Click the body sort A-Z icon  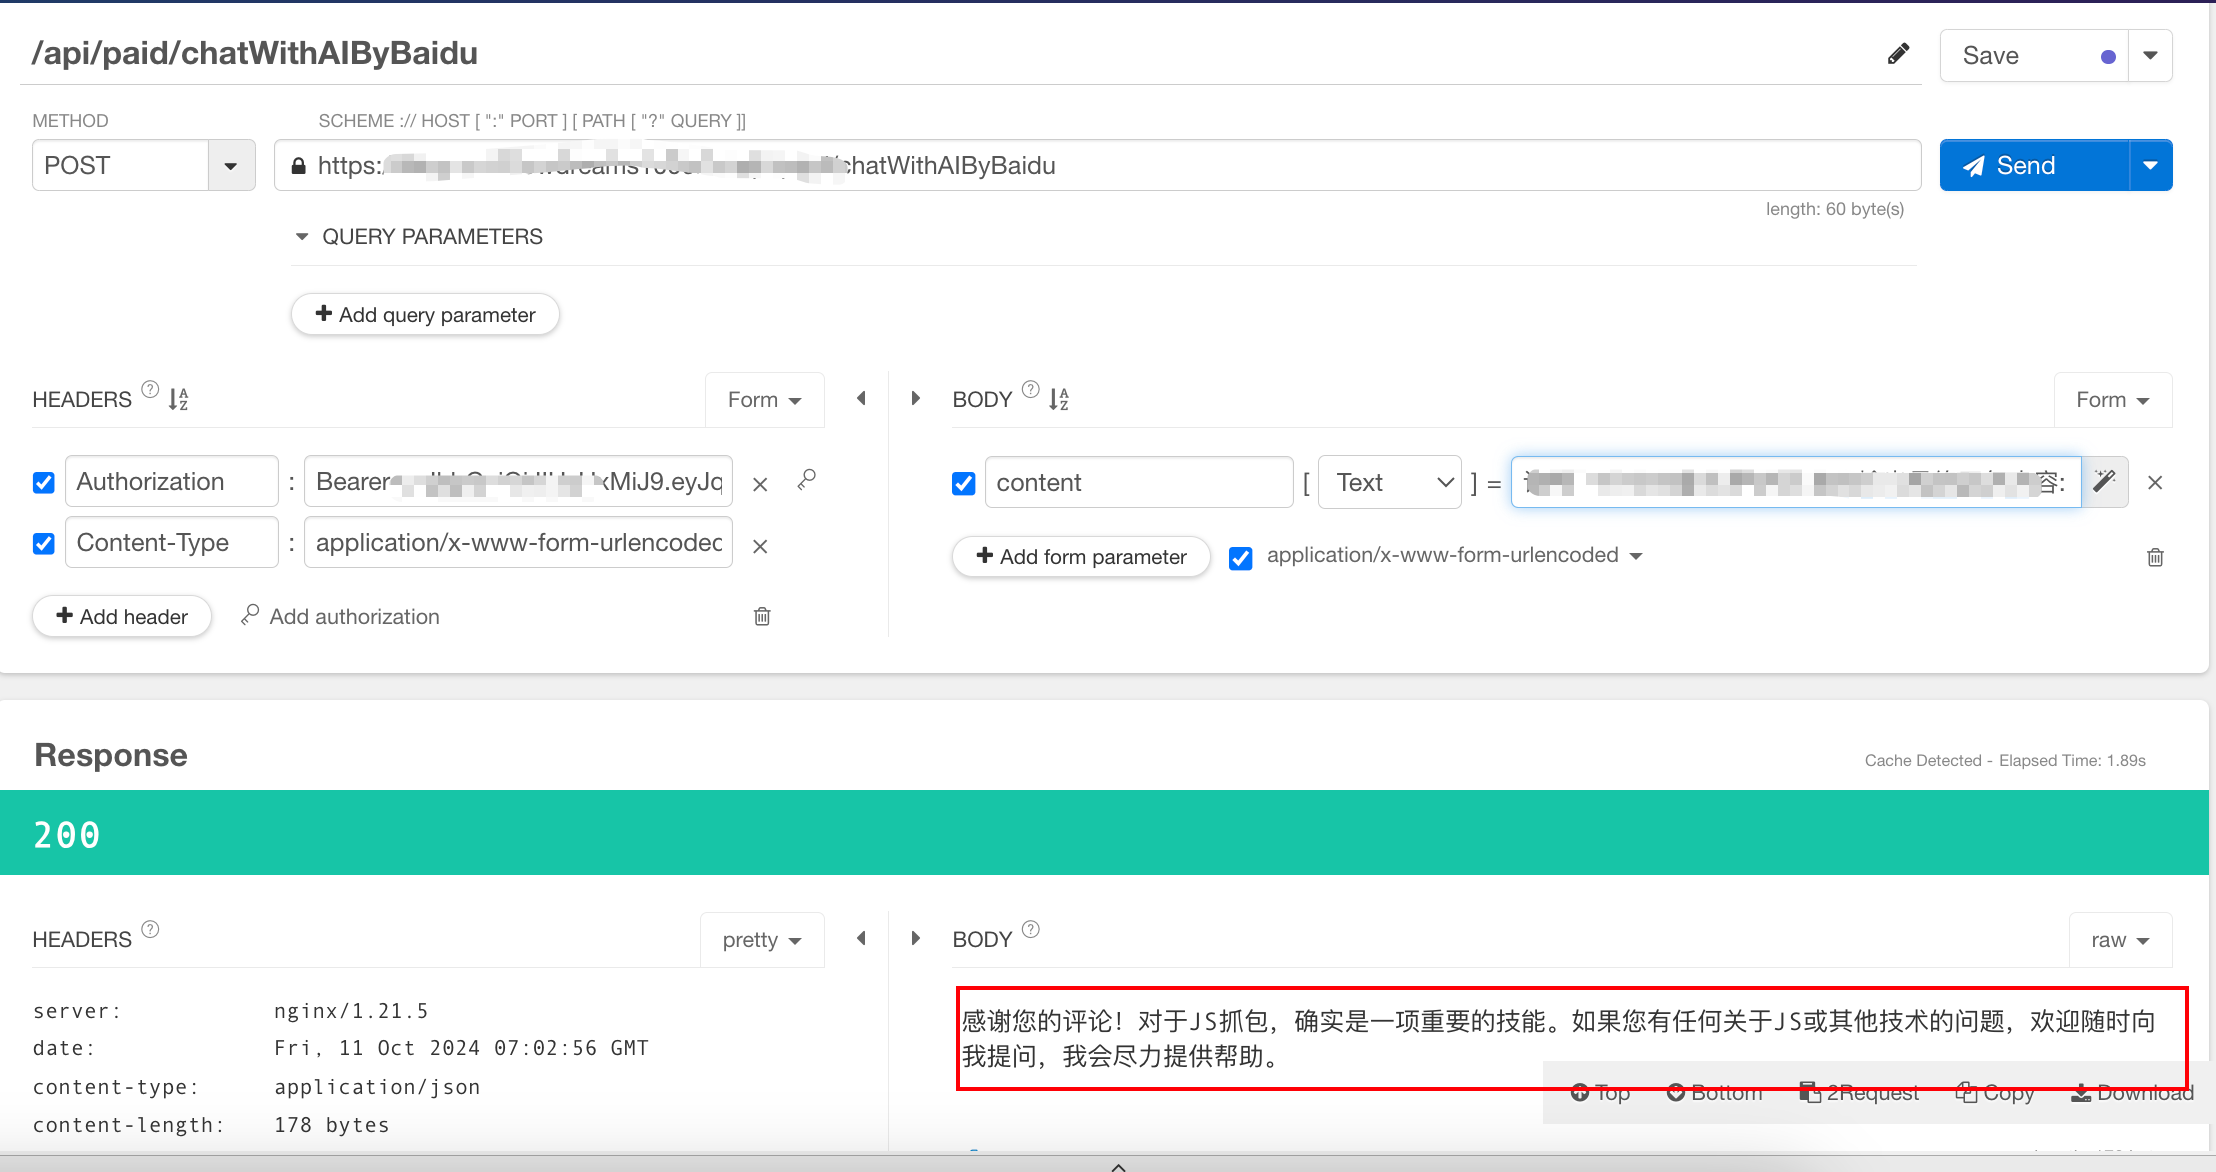pos(1058,399)
